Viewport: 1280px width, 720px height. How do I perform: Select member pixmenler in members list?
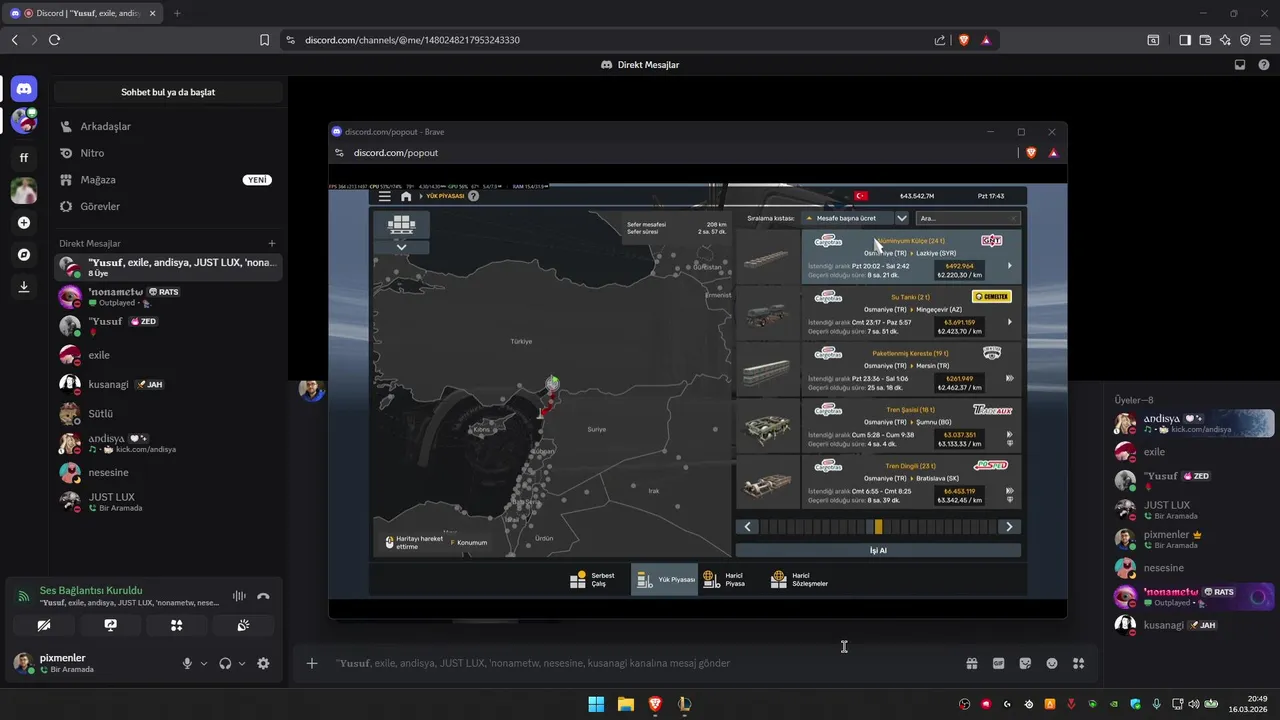coord(1193,539)
